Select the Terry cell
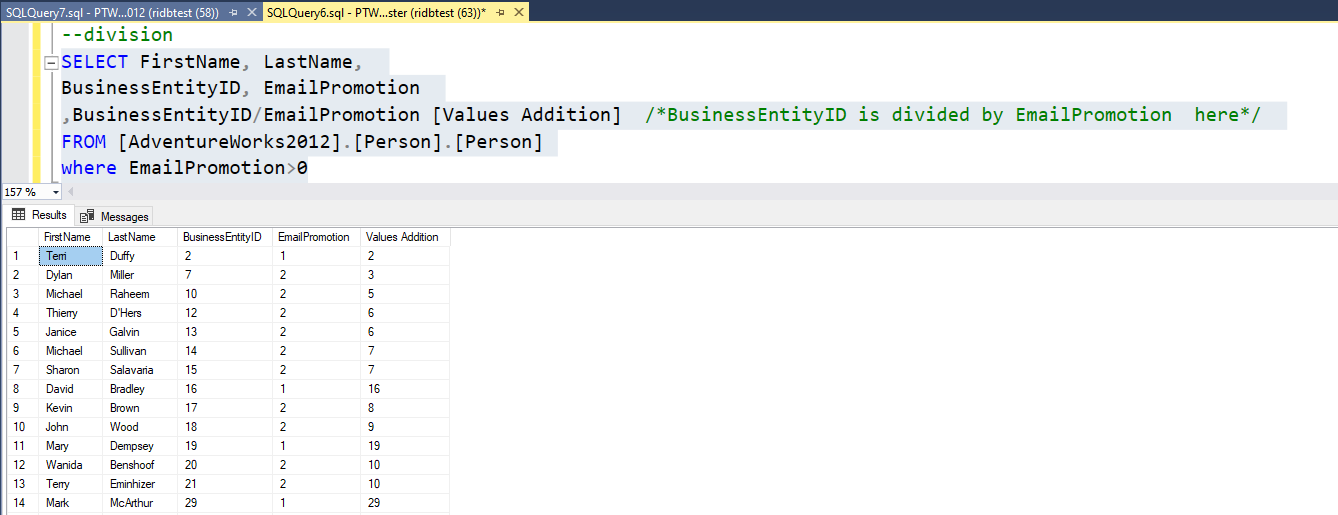Viewport: 1338px width, 515px height. click(x=70, y=484)
